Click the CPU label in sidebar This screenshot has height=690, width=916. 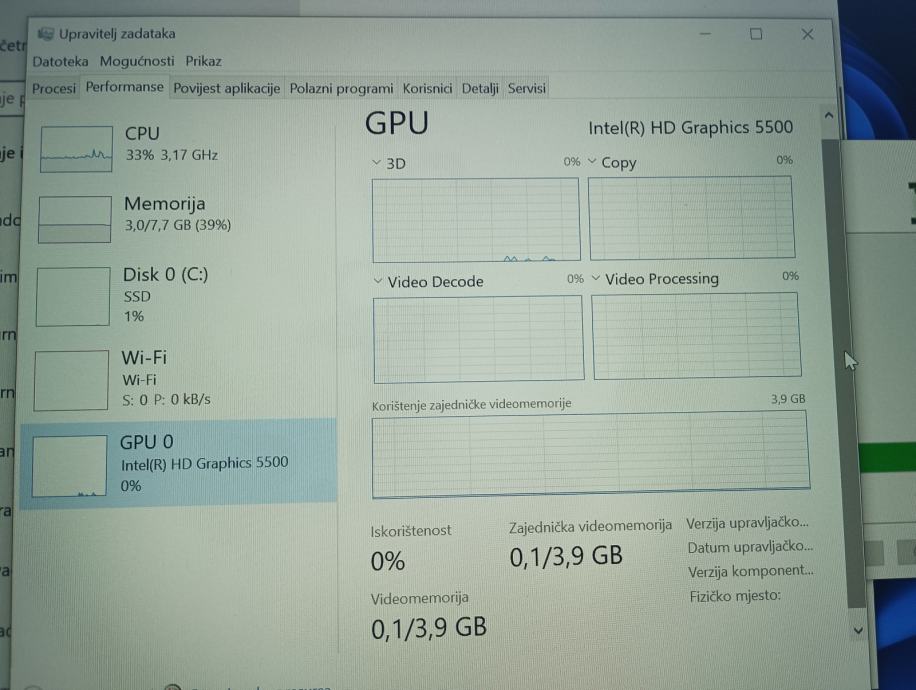[142, 133]
